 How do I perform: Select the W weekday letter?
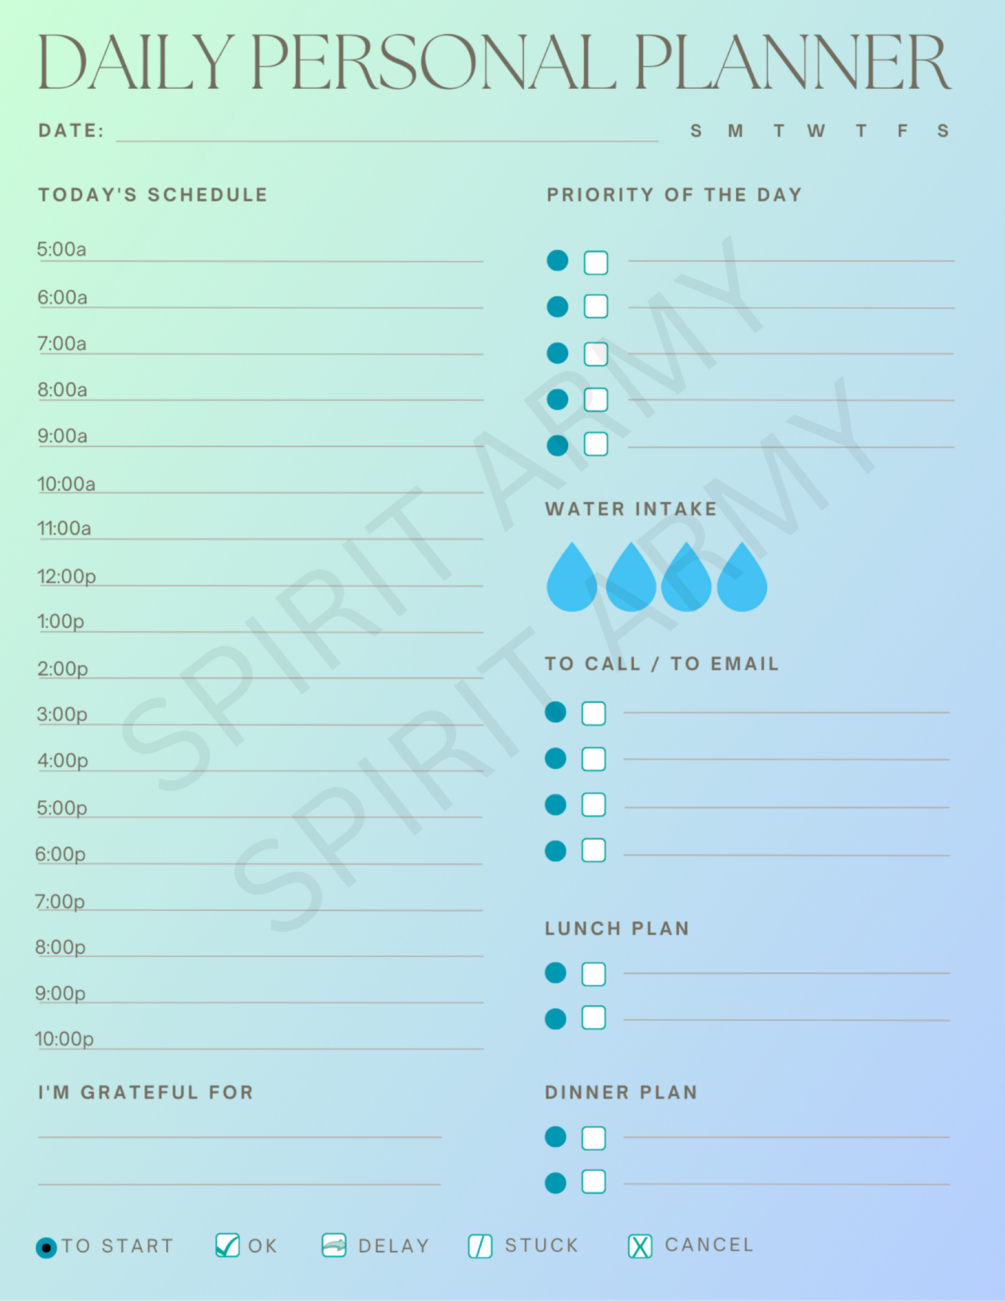(817, 131)
